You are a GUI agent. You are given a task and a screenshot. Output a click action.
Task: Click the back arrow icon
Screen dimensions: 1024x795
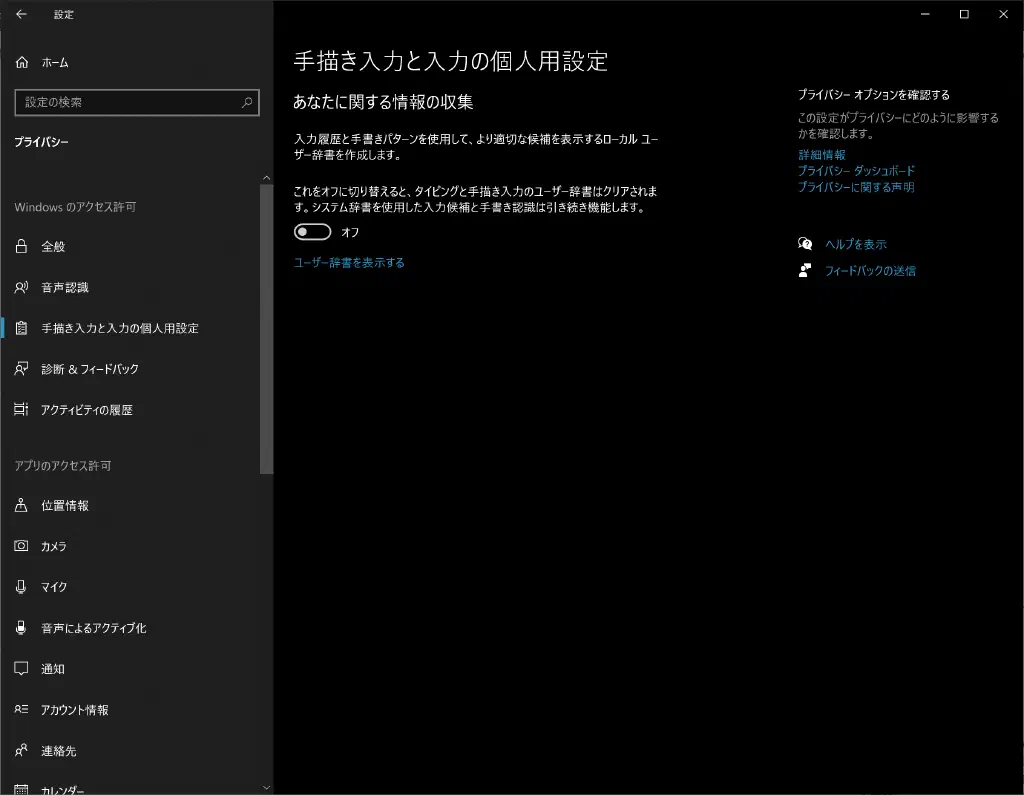[21, 15]
